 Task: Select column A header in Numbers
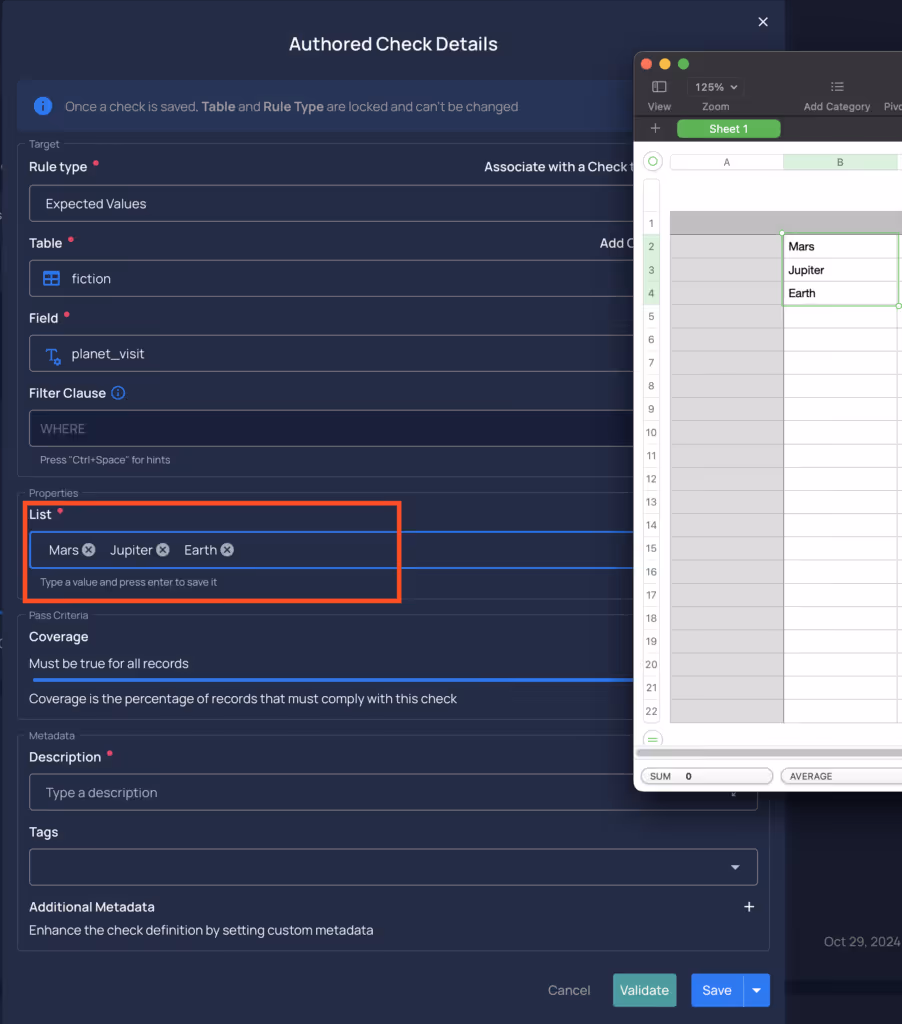pos(726,162)
